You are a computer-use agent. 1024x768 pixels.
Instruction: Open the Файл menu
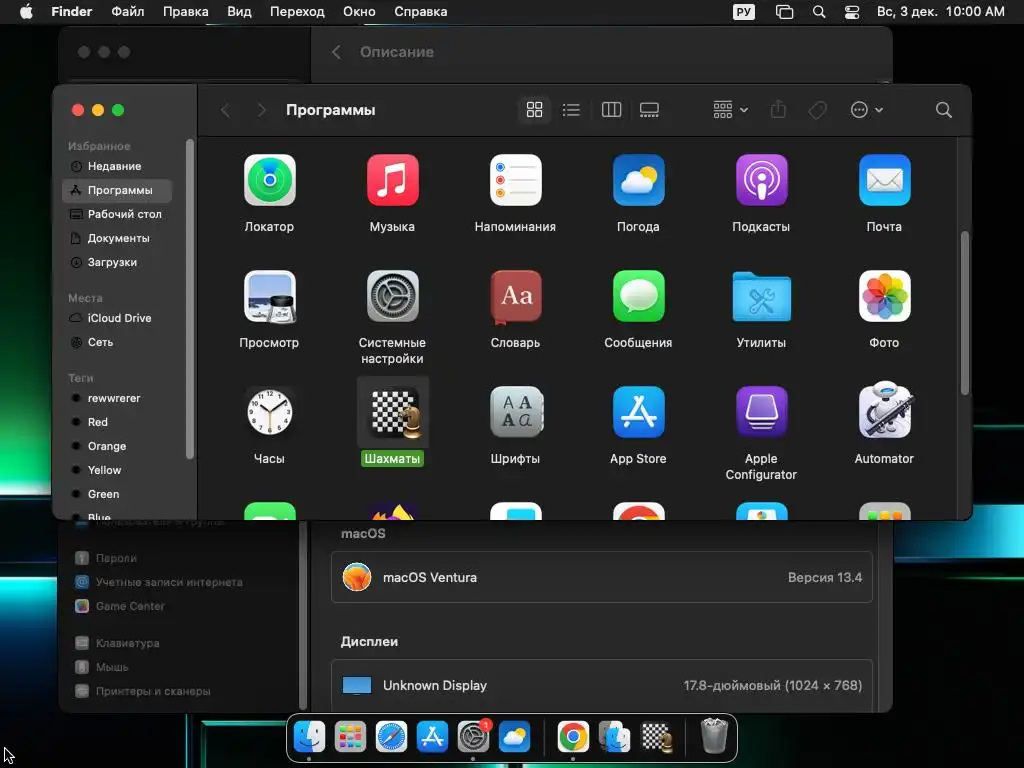pos(127,12)
